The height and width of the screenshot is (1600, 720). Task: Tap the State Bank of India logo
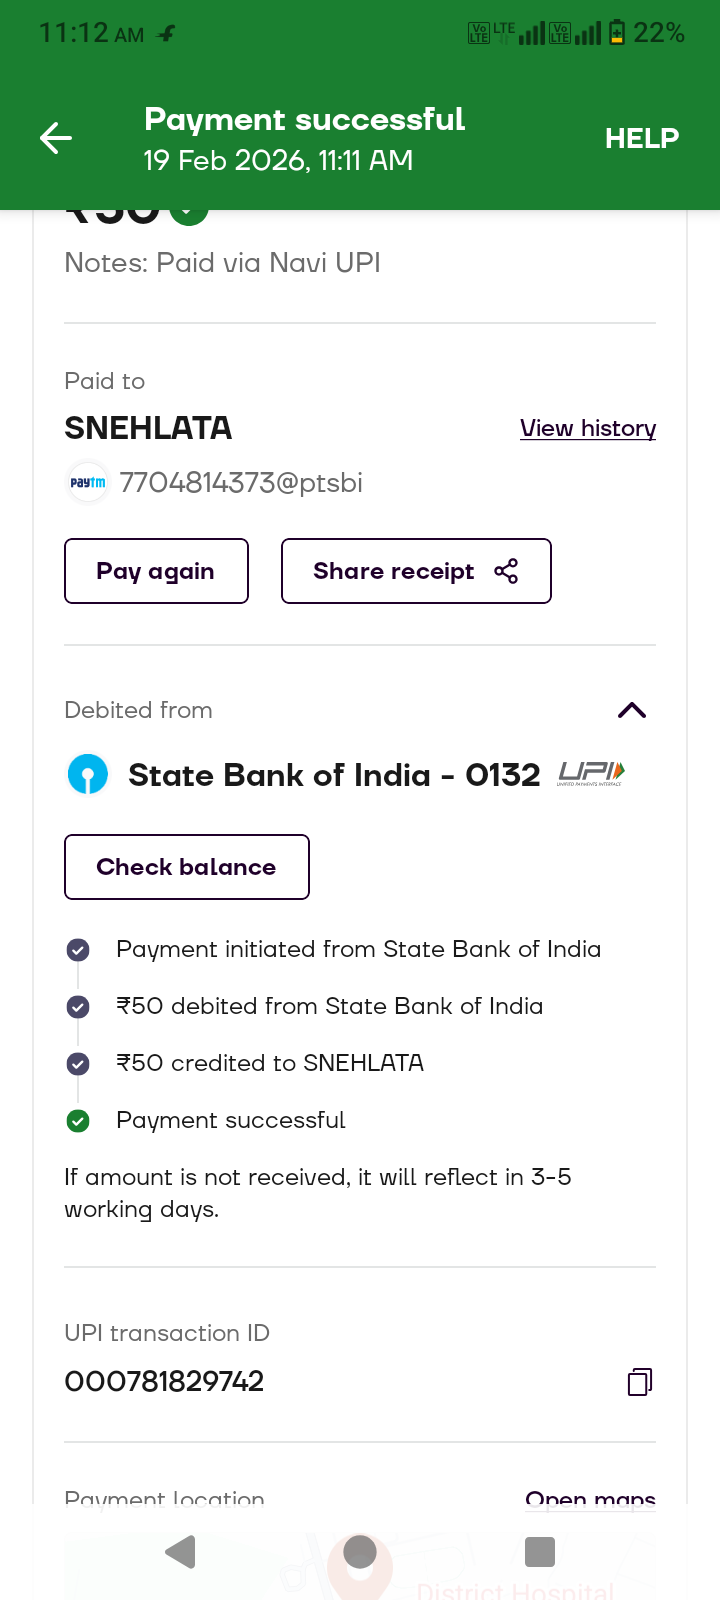pos(88,775)
